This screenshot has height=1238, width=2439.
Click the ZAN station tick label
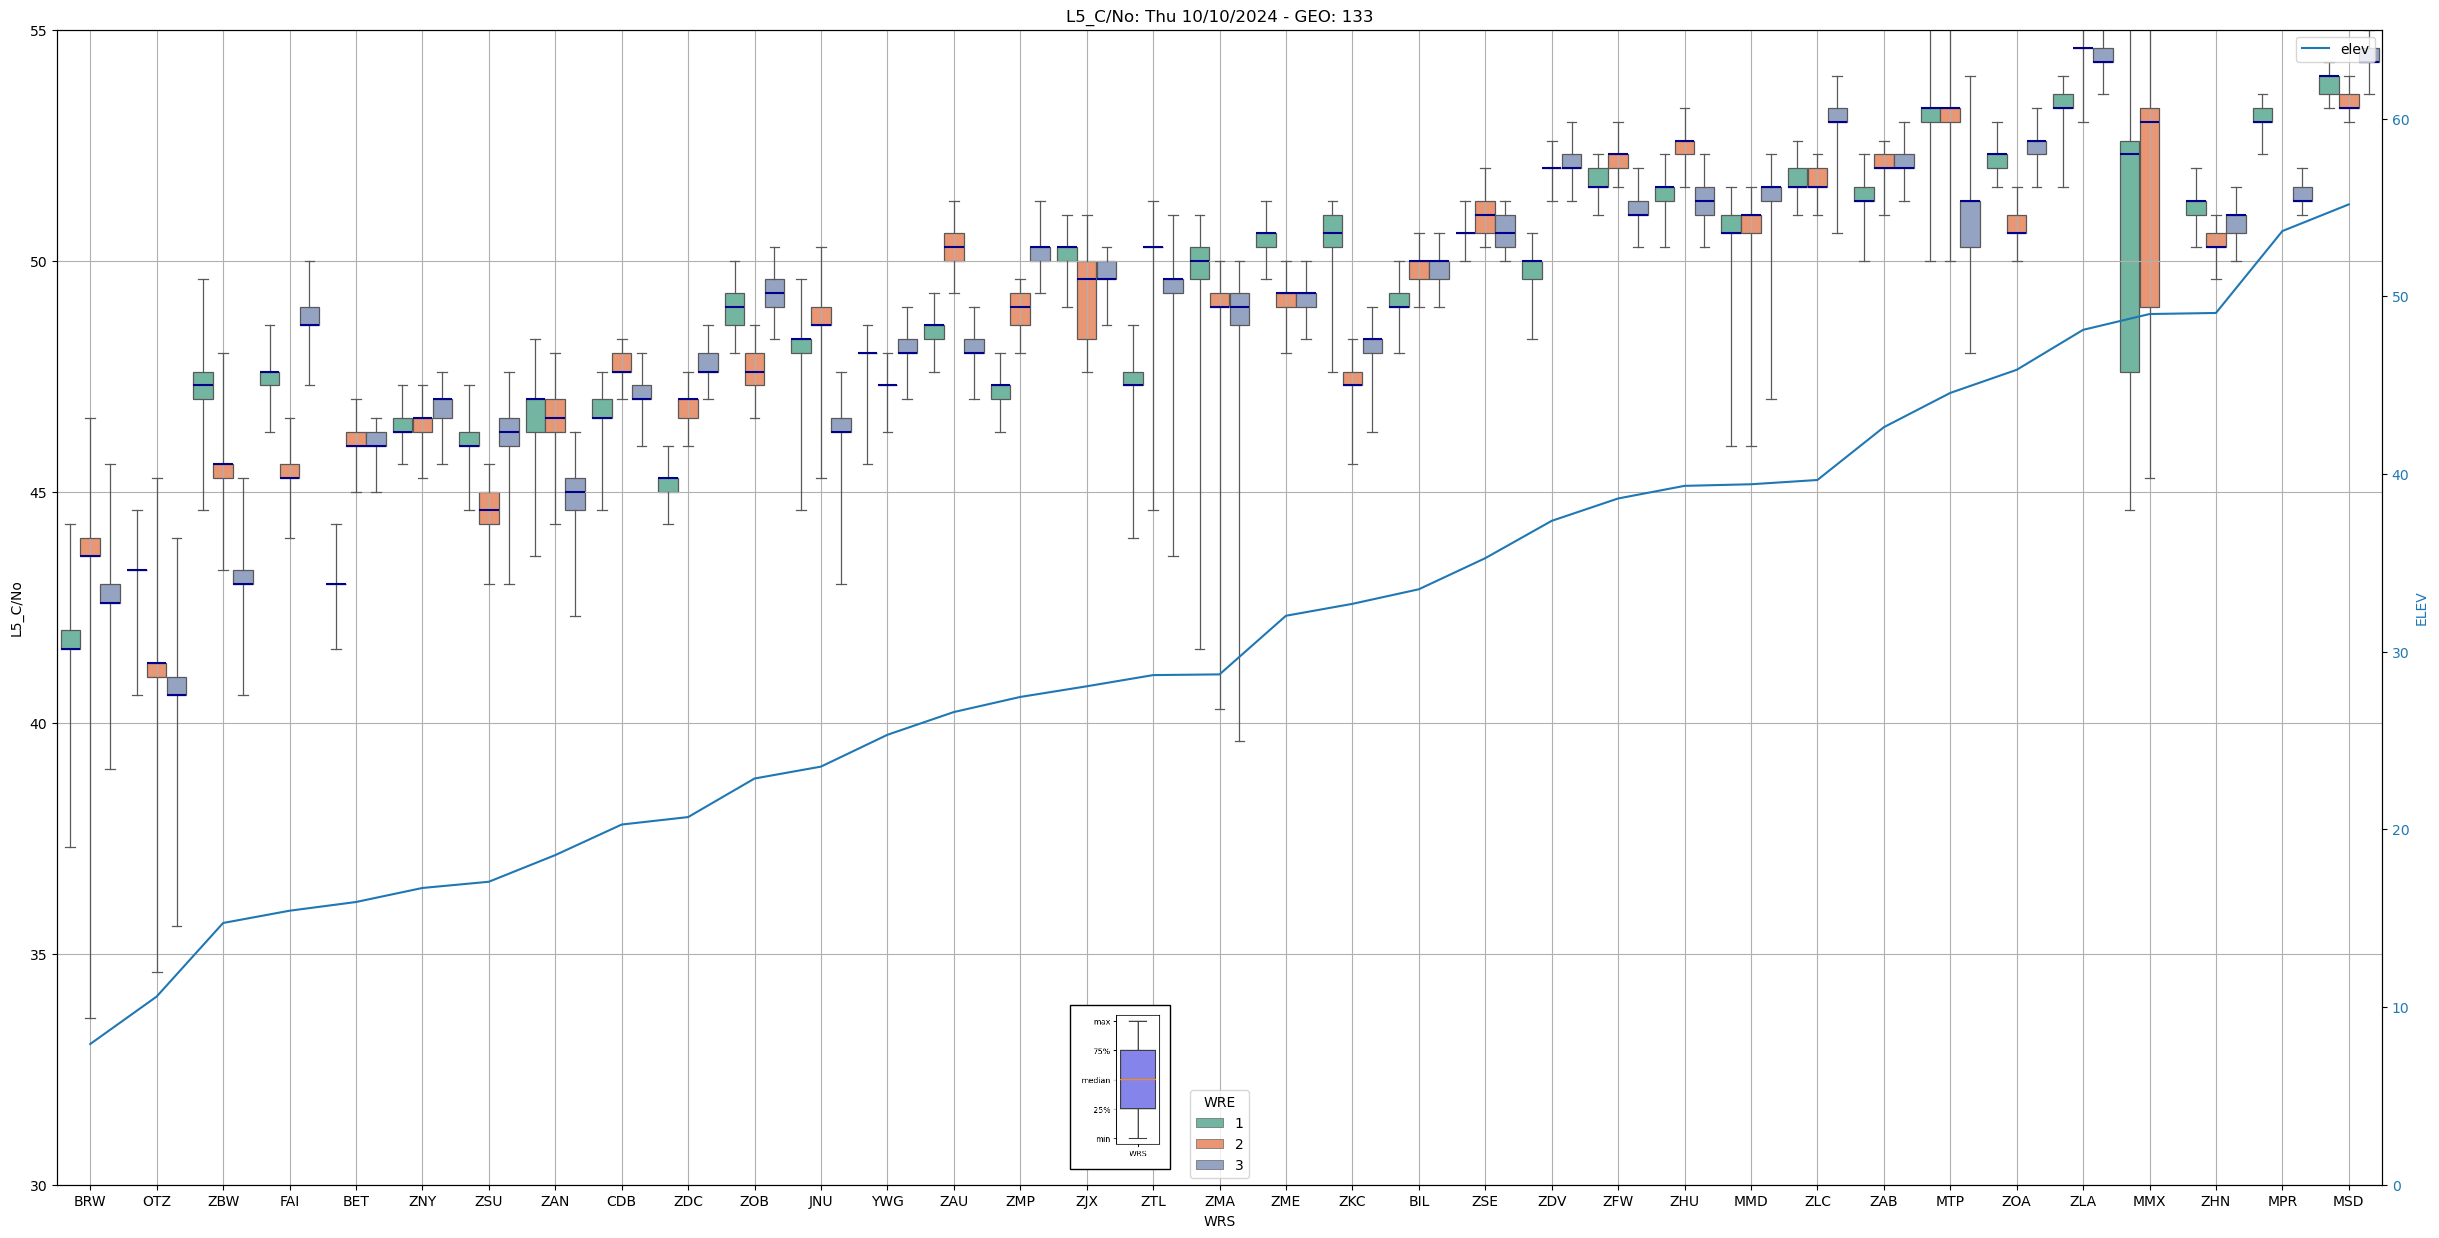(555, 1201)
